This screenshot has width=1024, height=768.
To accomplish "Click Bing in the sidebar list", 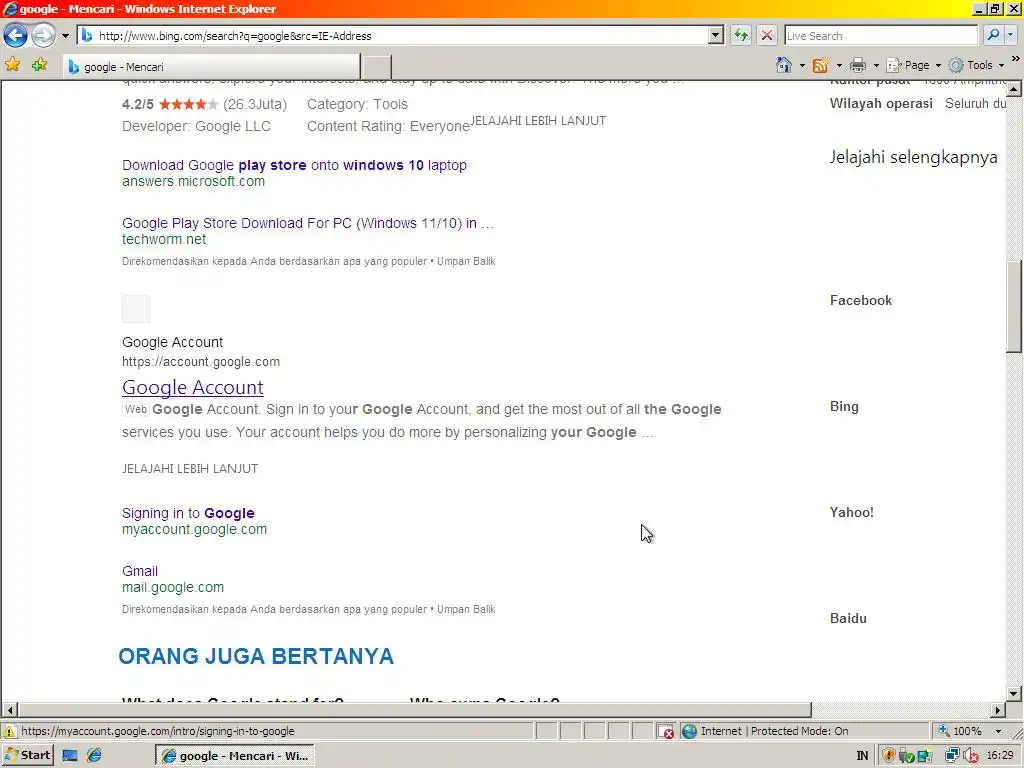I will (x=844, y=406).
